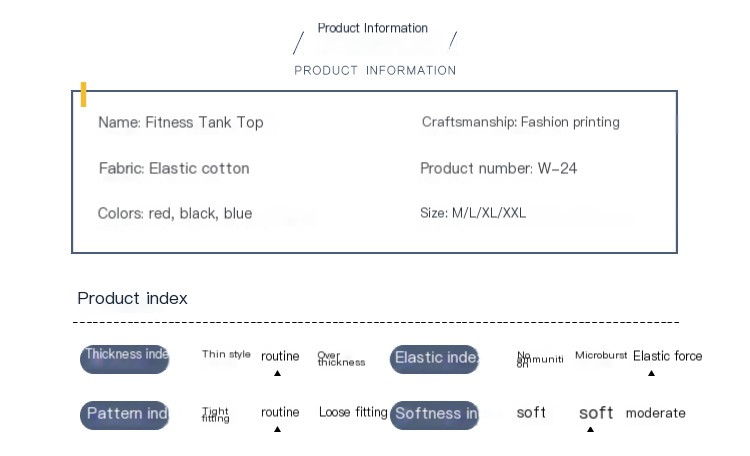Pick the Microburst elasticity option

point(601,356)
